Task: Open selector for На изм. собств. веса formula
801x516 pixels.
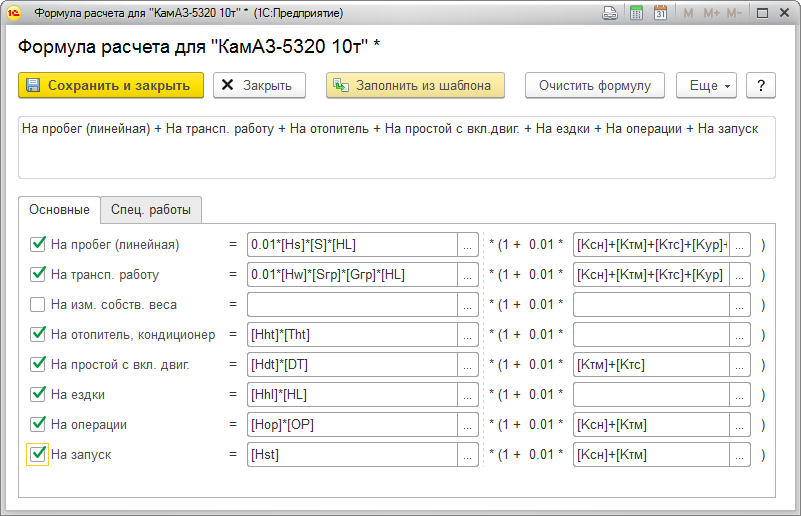Action: 467,304
